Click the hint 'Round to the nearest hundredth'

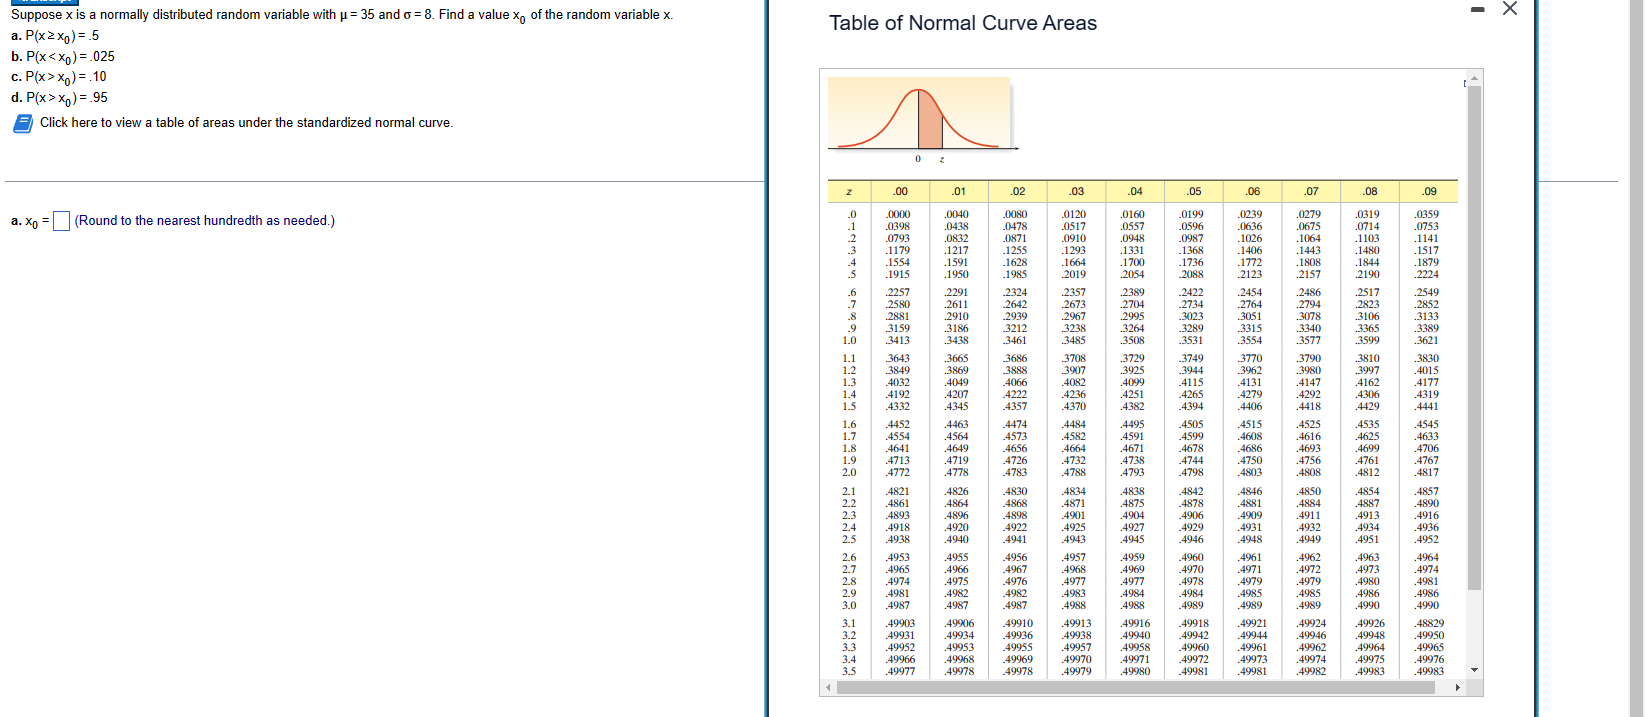pyautogui.click(x=169, y=221)
